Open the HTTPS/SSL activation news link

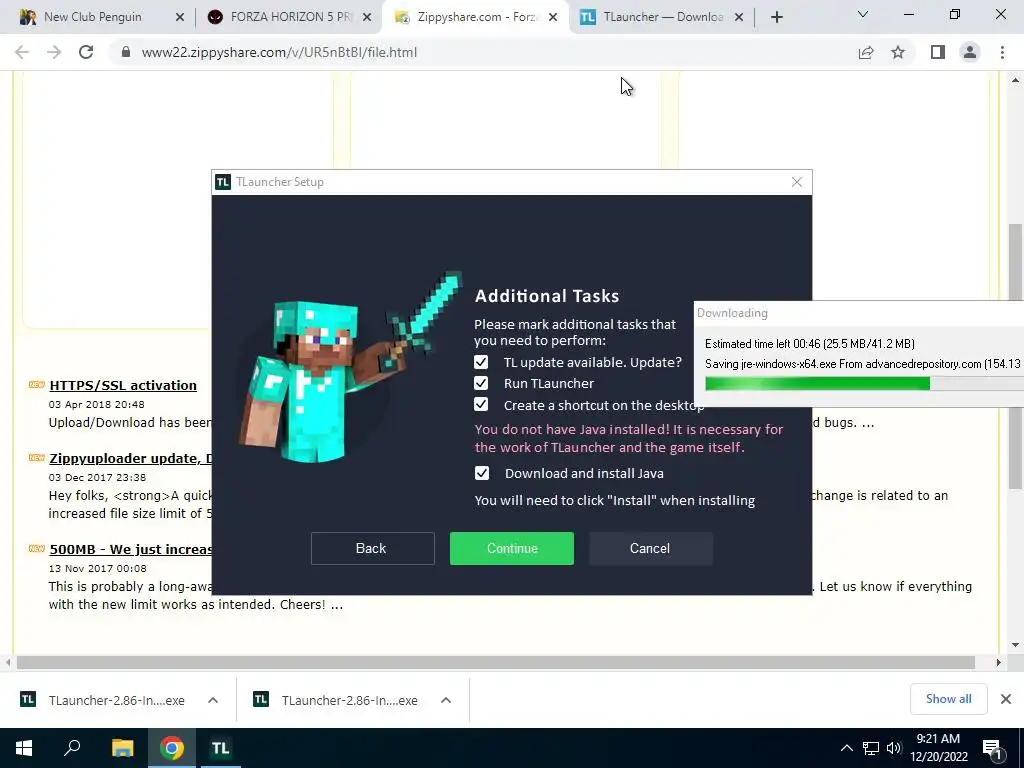[x=123, y=385]
